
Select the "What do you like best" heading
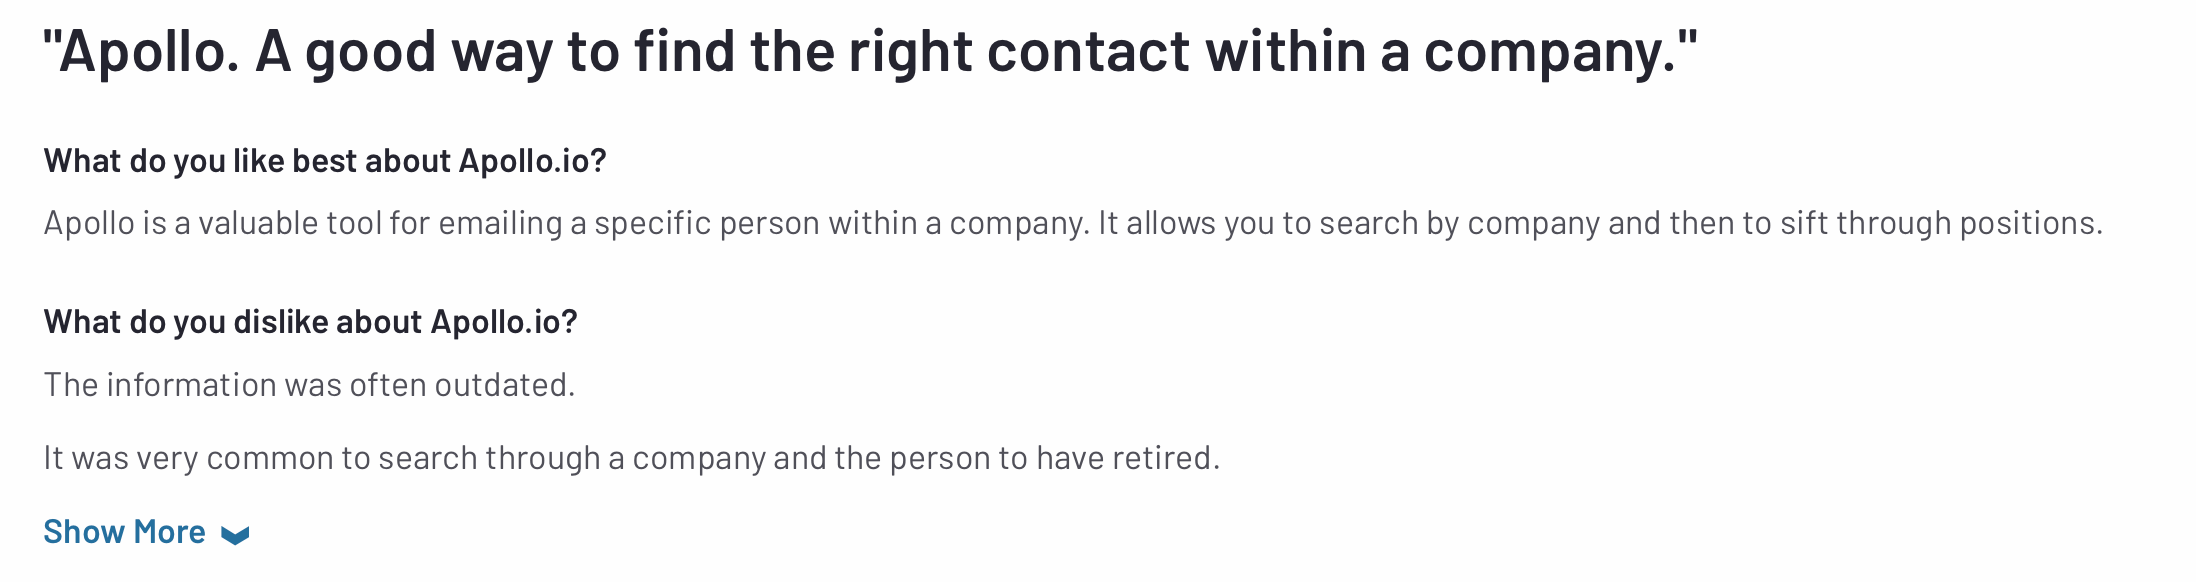click(x=325, y=161)
